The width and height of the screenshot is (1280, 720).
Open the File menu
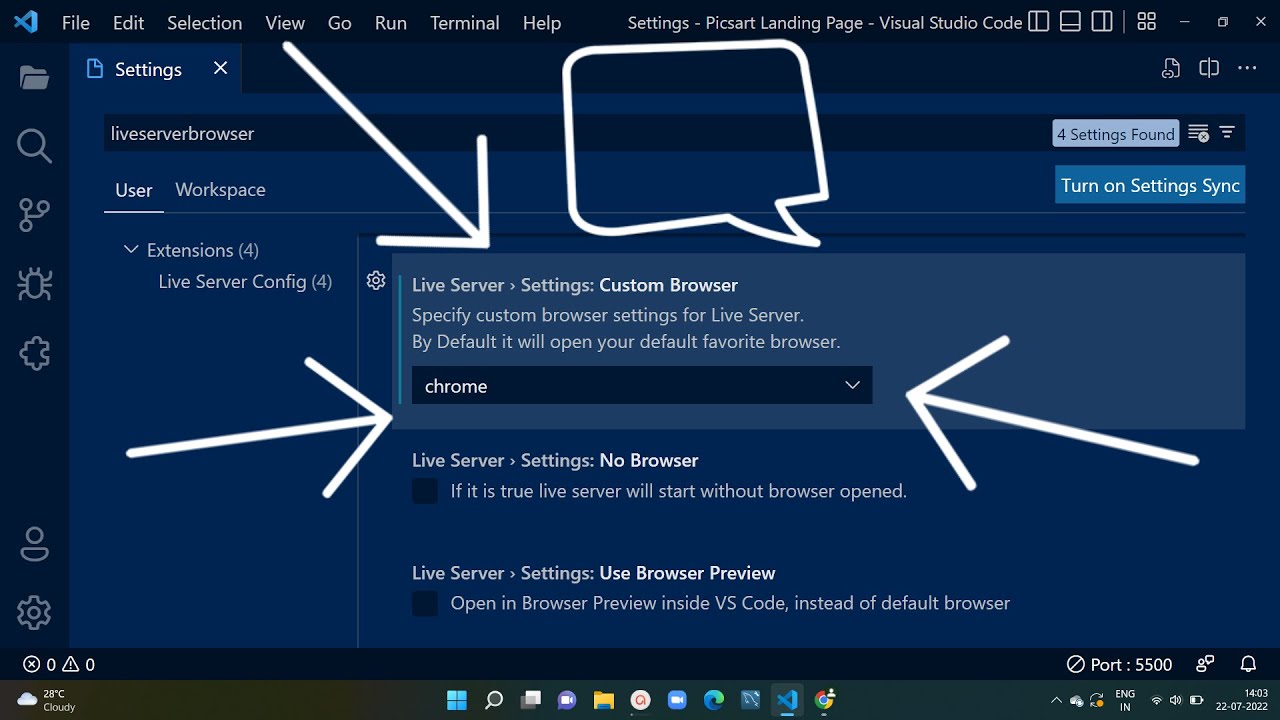[76, 22]
